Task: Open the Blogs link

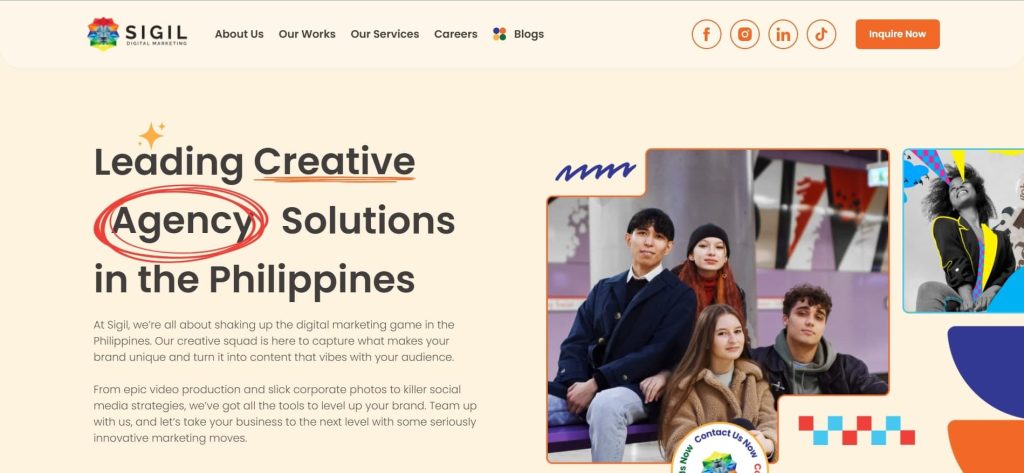Action: [529, 34]
